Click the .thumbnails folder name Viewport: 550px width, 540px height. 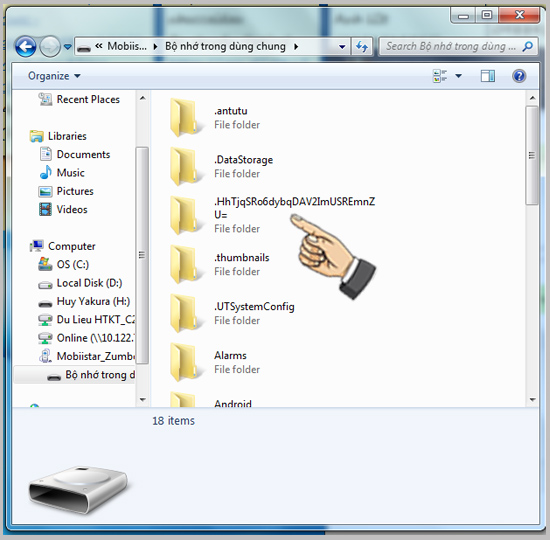(242, 258)
